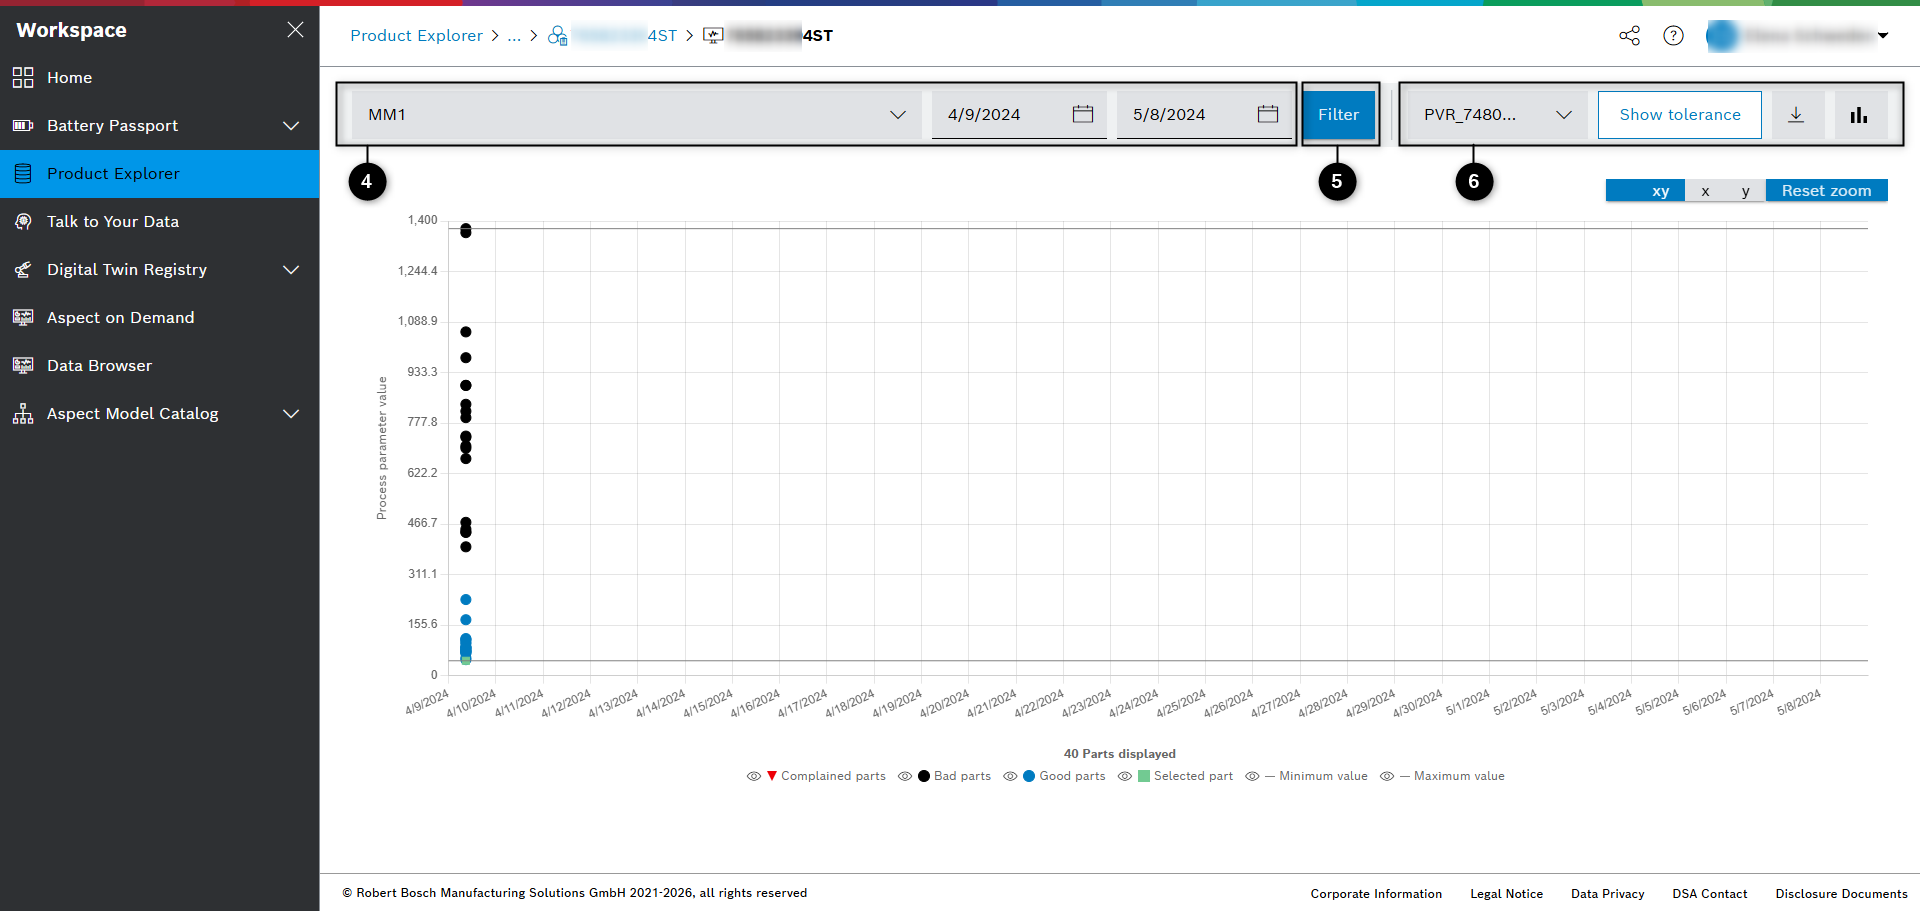Open DSA Contact link
Image resolution: width=1920 pixels, height=911 pixels.
click(1710, 894)
